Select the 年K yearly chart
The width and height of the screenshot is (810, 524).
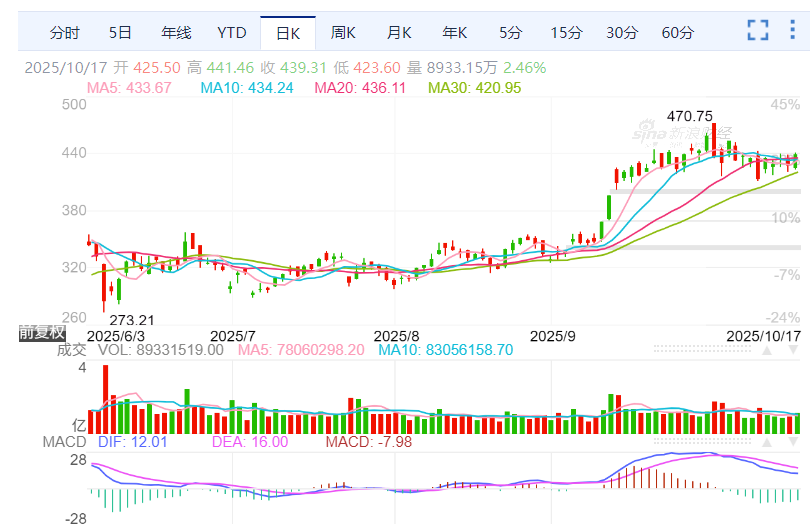[x=455, y=33]
